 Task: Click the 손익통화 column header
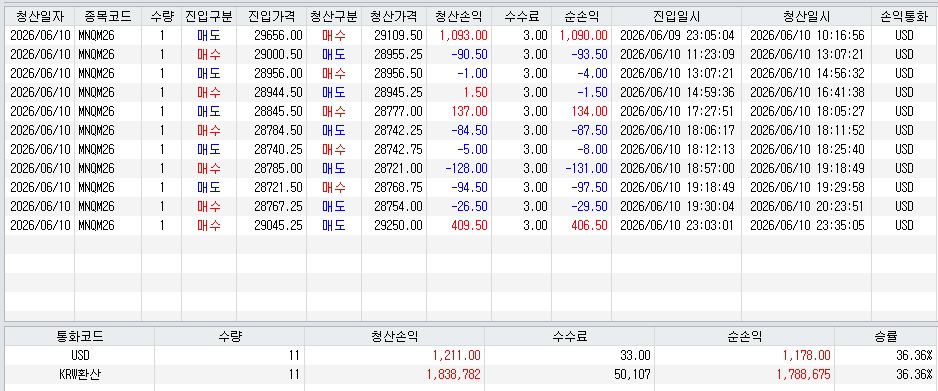(904, 16)
